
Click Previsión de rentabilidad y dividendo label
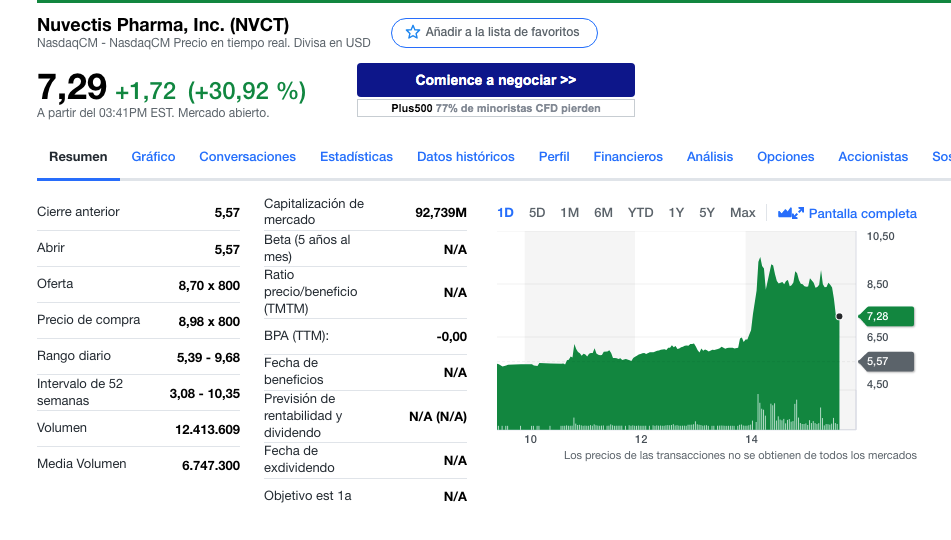coord(303,416)
